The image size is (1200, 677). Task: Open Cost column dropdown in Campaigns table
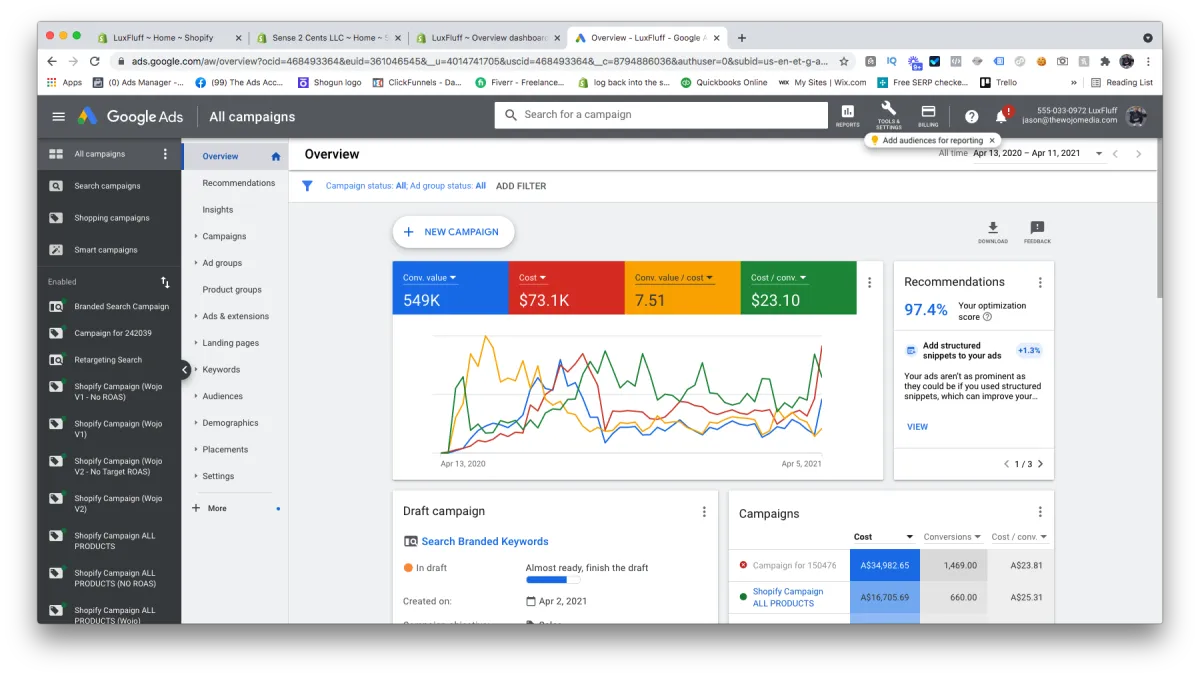pos(883,537)
